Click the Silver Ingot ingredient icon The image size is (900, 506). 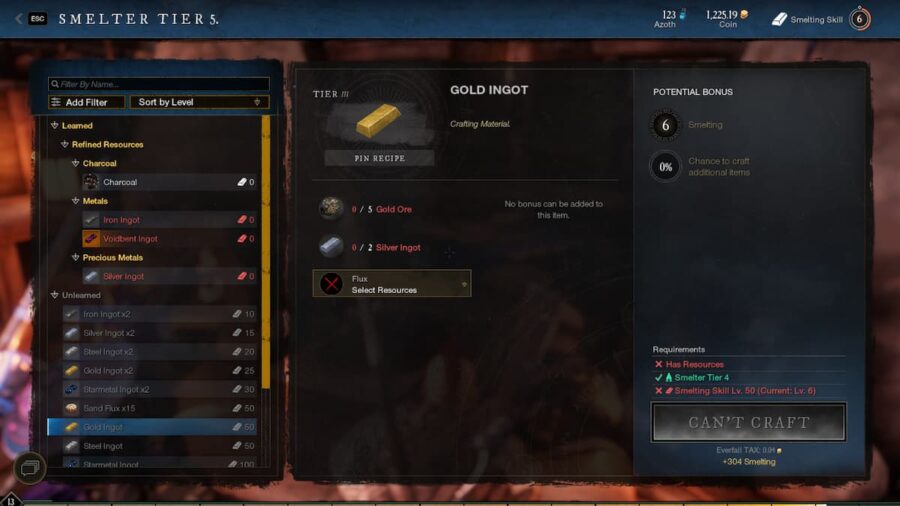click(x=331, y=247)
